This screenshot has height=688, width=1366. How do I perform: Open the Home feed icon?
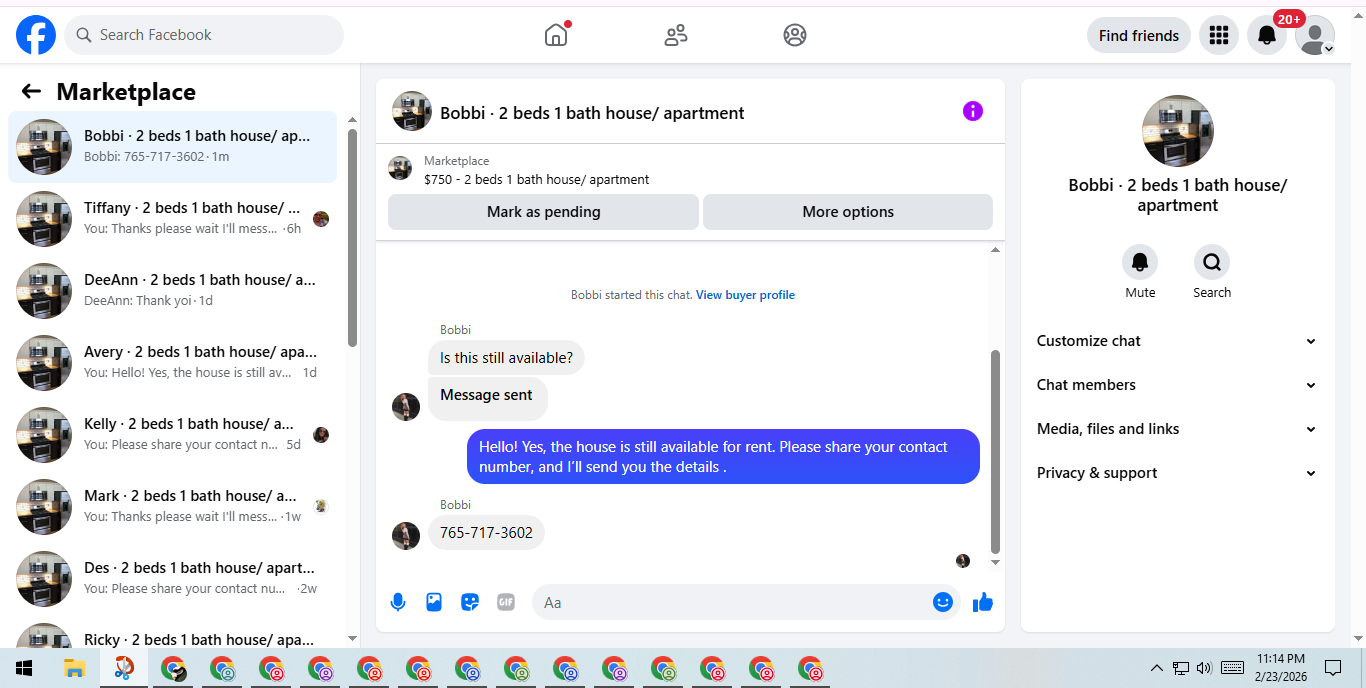[556, 35]
